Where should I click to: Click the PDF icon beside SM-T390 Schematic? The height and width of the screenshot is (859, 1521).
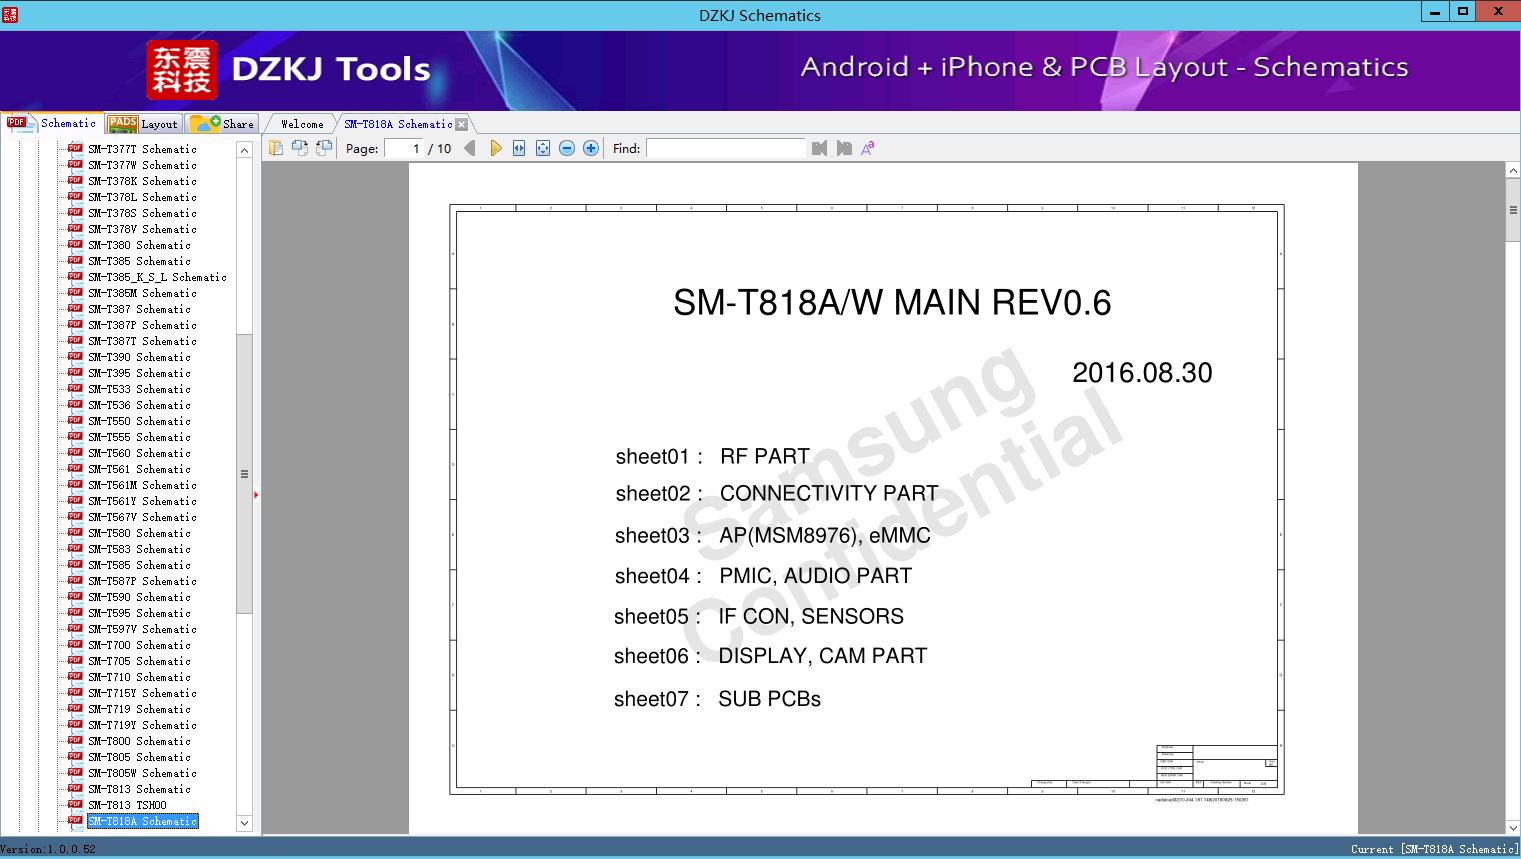[x=75, y=356]
